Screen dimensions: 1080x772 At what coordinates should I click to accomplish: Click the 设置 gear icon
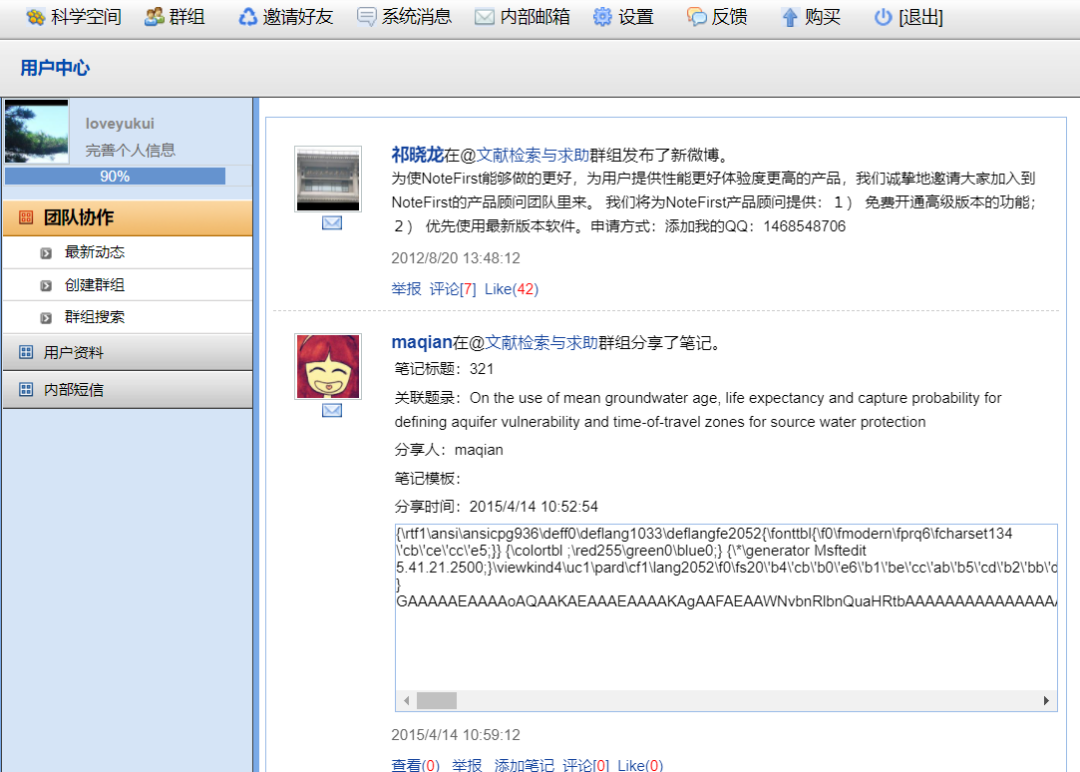tap(603, 17)
